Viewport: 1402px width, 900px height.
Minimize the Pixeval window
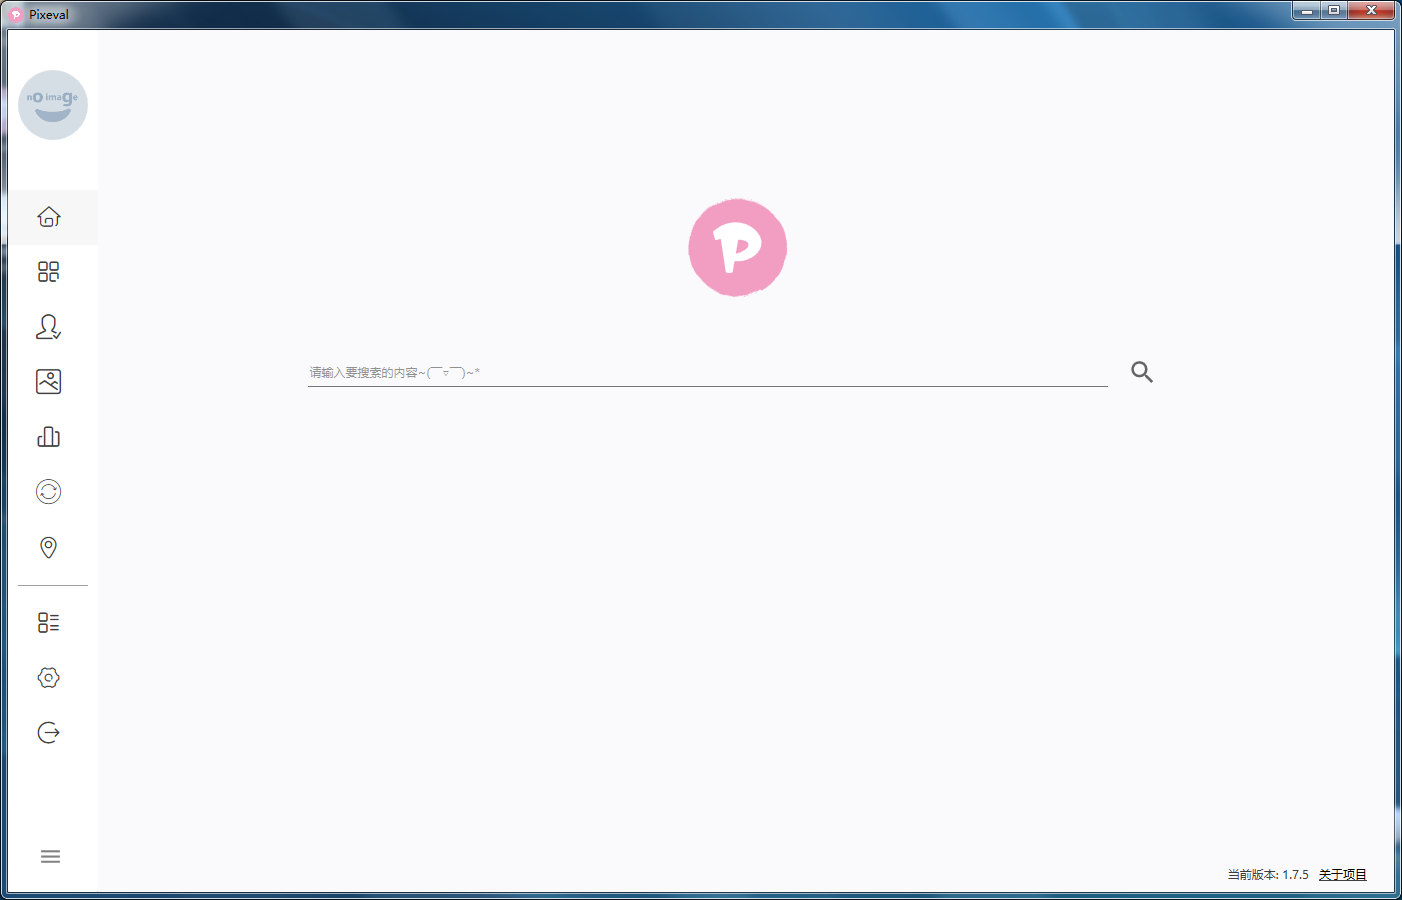(x=1306, y=11)
